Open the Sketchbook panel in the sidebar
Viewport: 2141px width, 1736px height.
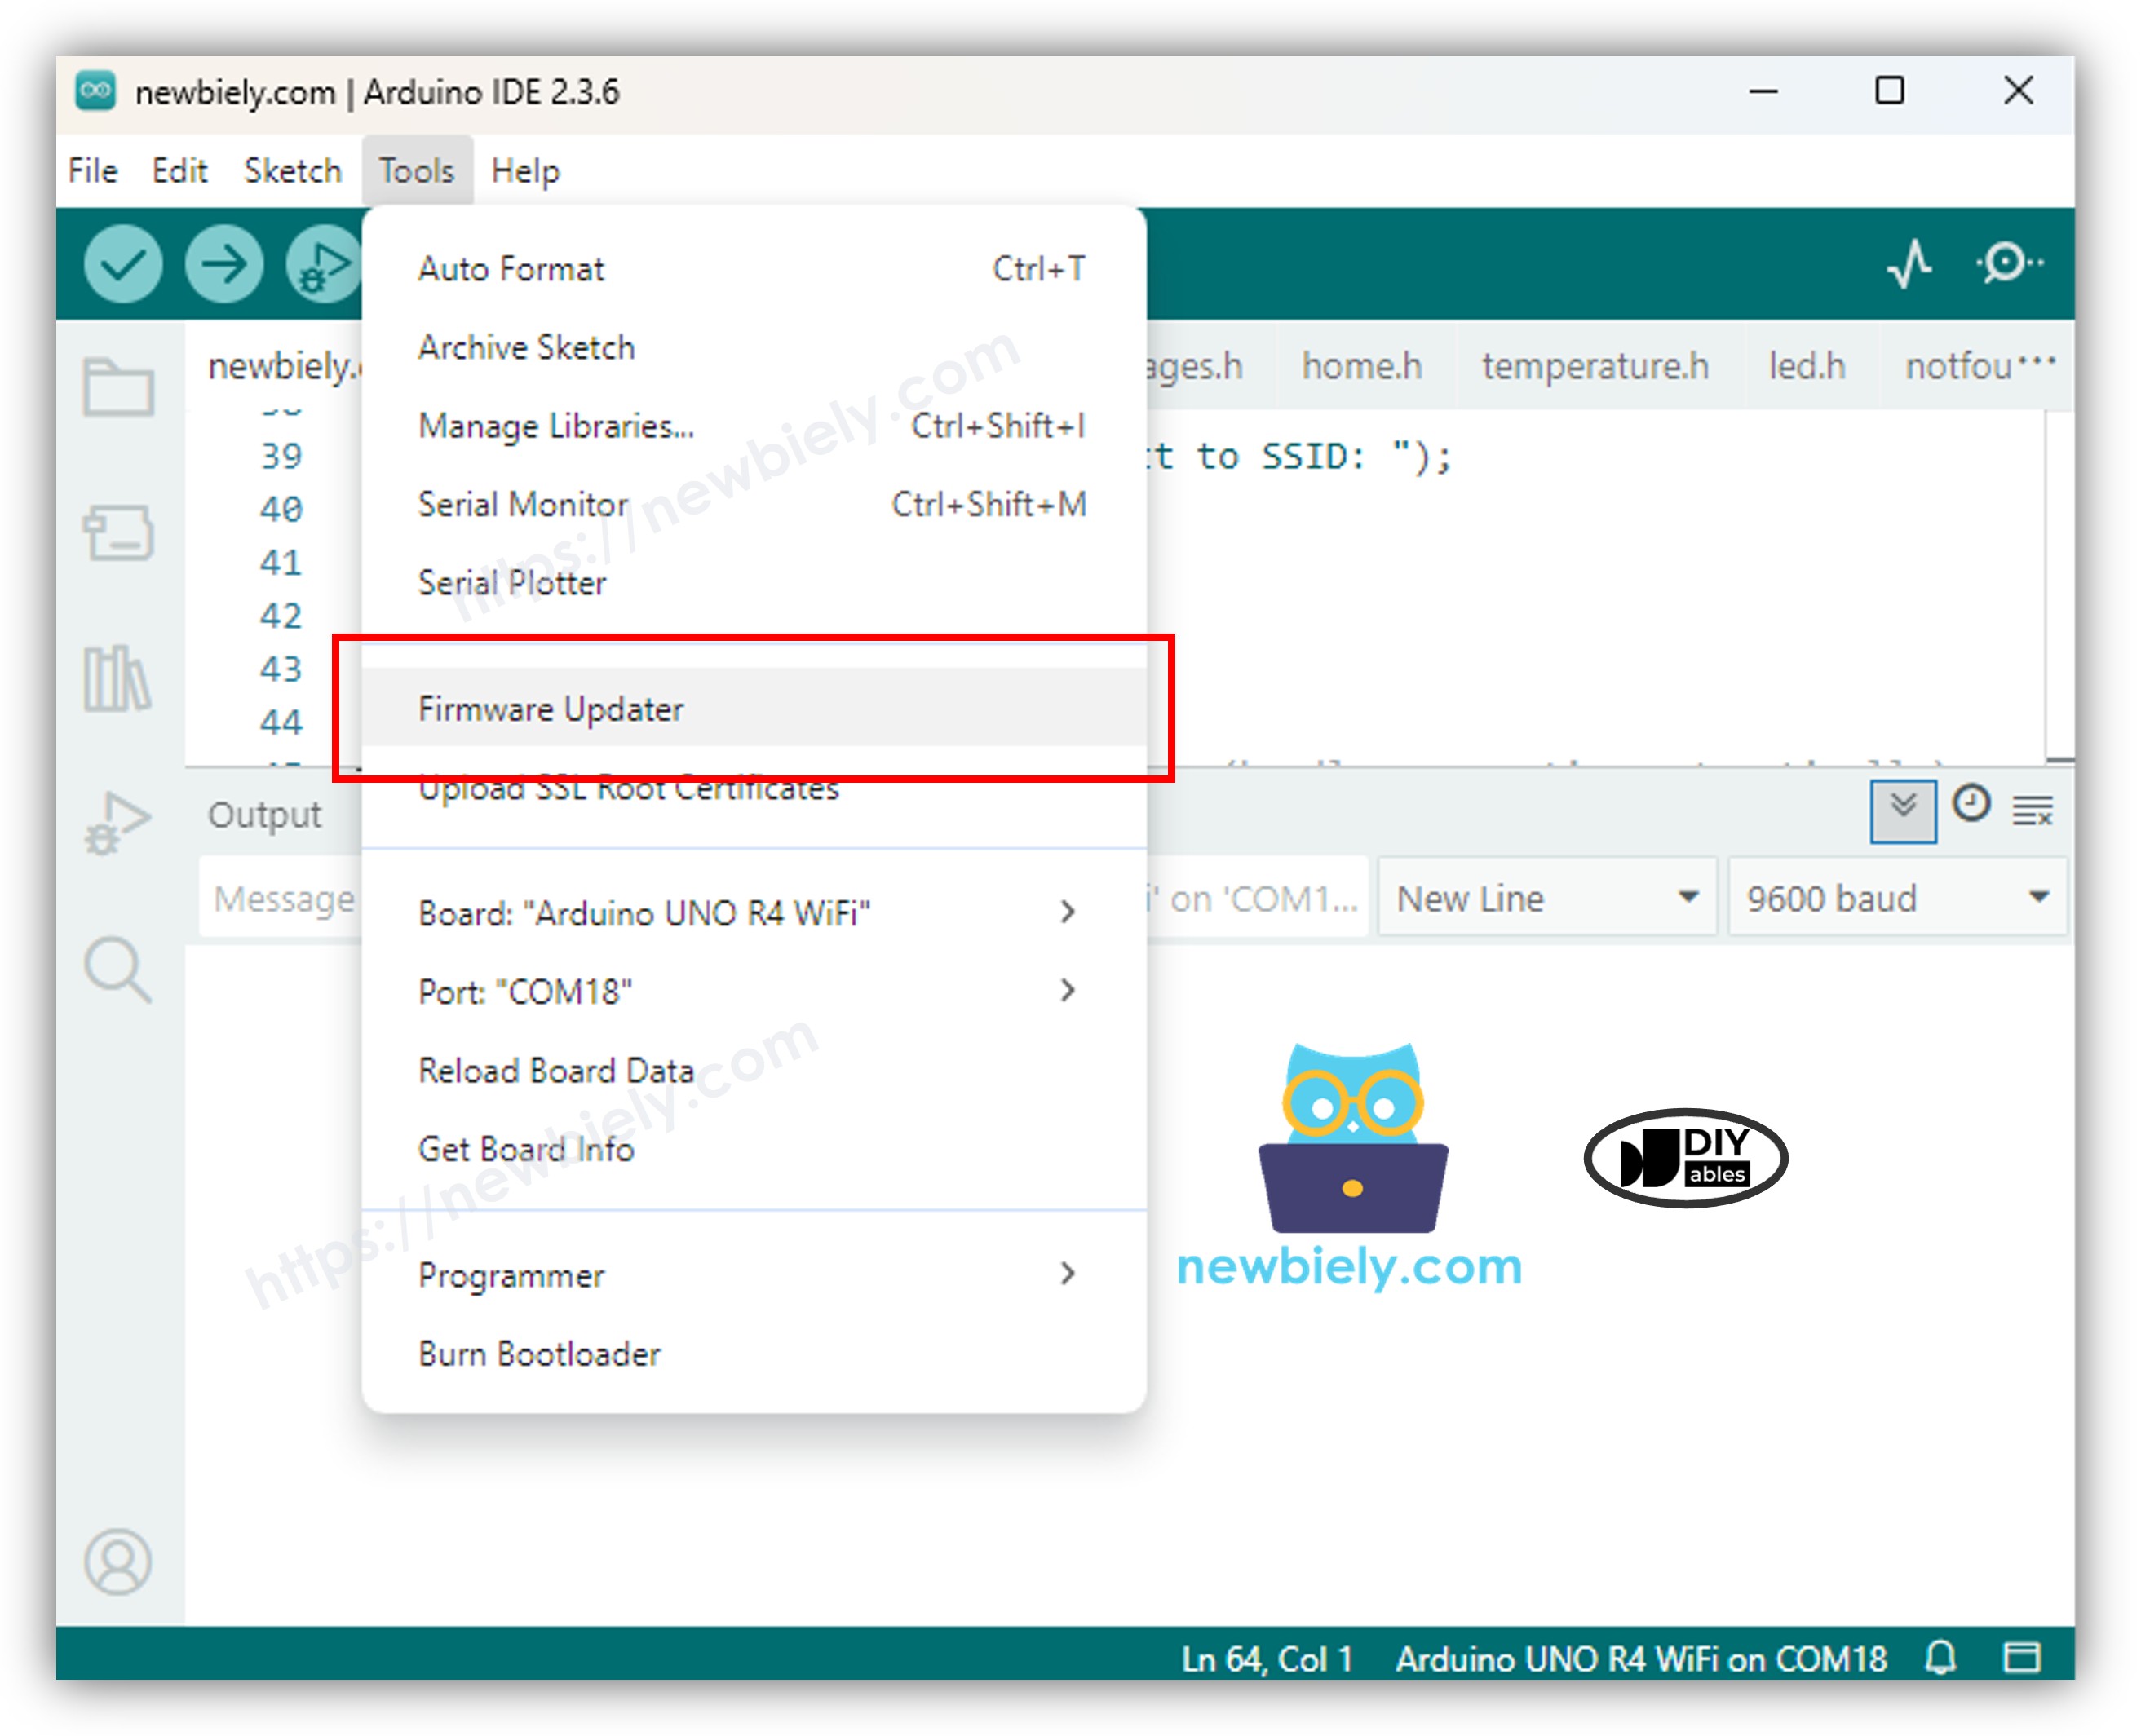pyautogui.click(x=120, y=388)
